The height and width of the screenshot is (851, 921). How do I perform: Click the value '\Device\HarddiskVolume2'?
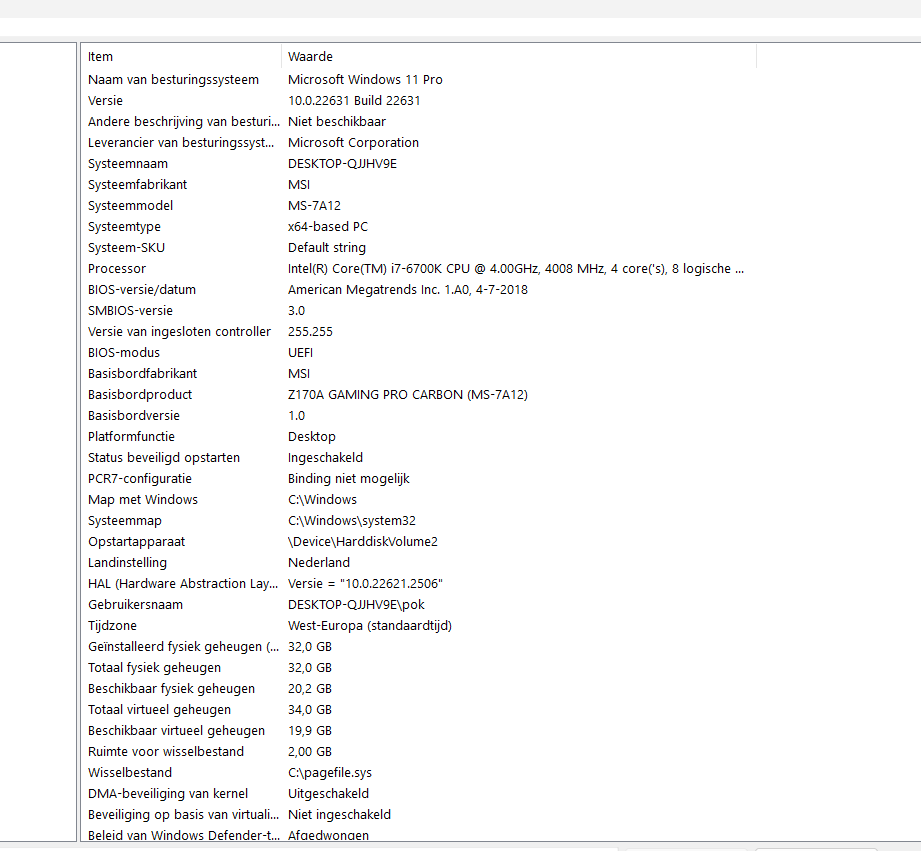click(x=362, y=542)
